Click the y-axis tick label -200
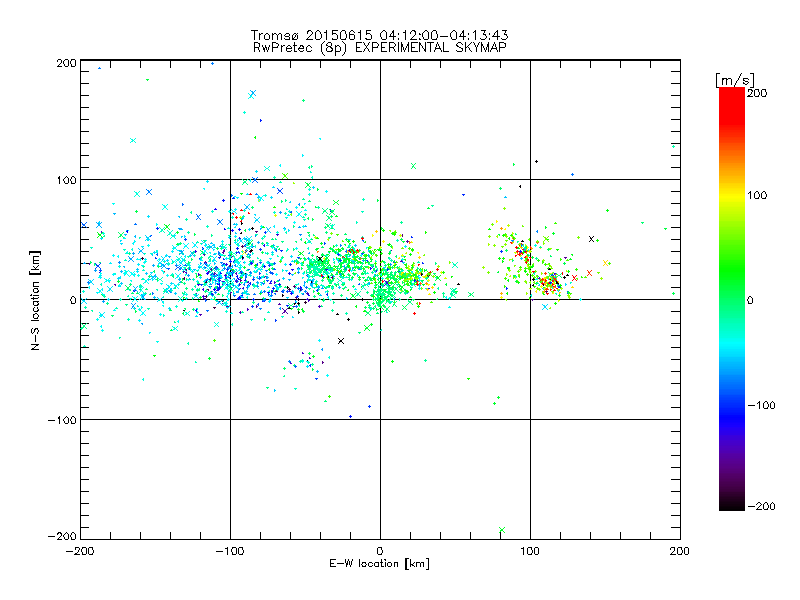800x600 pixels. [x=62, y=536]
